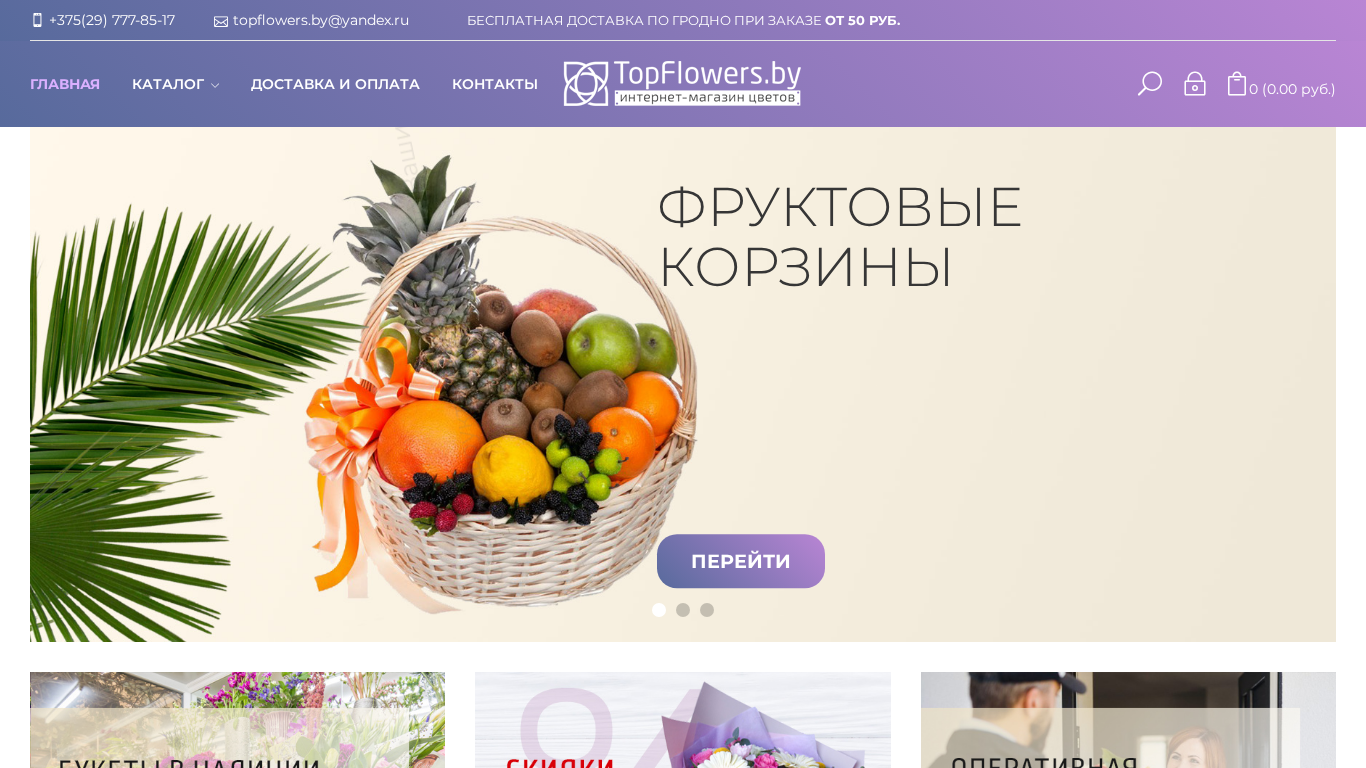Go to the Контакты menu item

[x=495, y=84]
